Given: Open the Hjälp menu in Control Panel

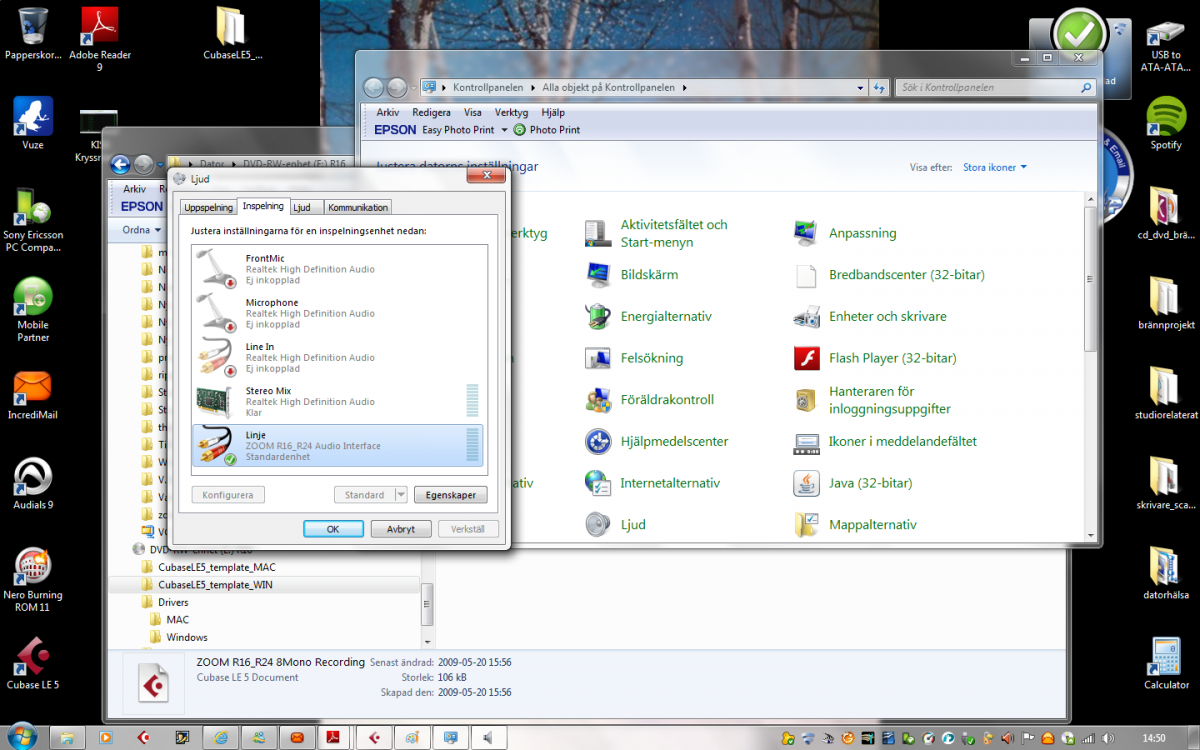Looking at the screenshot, I should (553, 113).
